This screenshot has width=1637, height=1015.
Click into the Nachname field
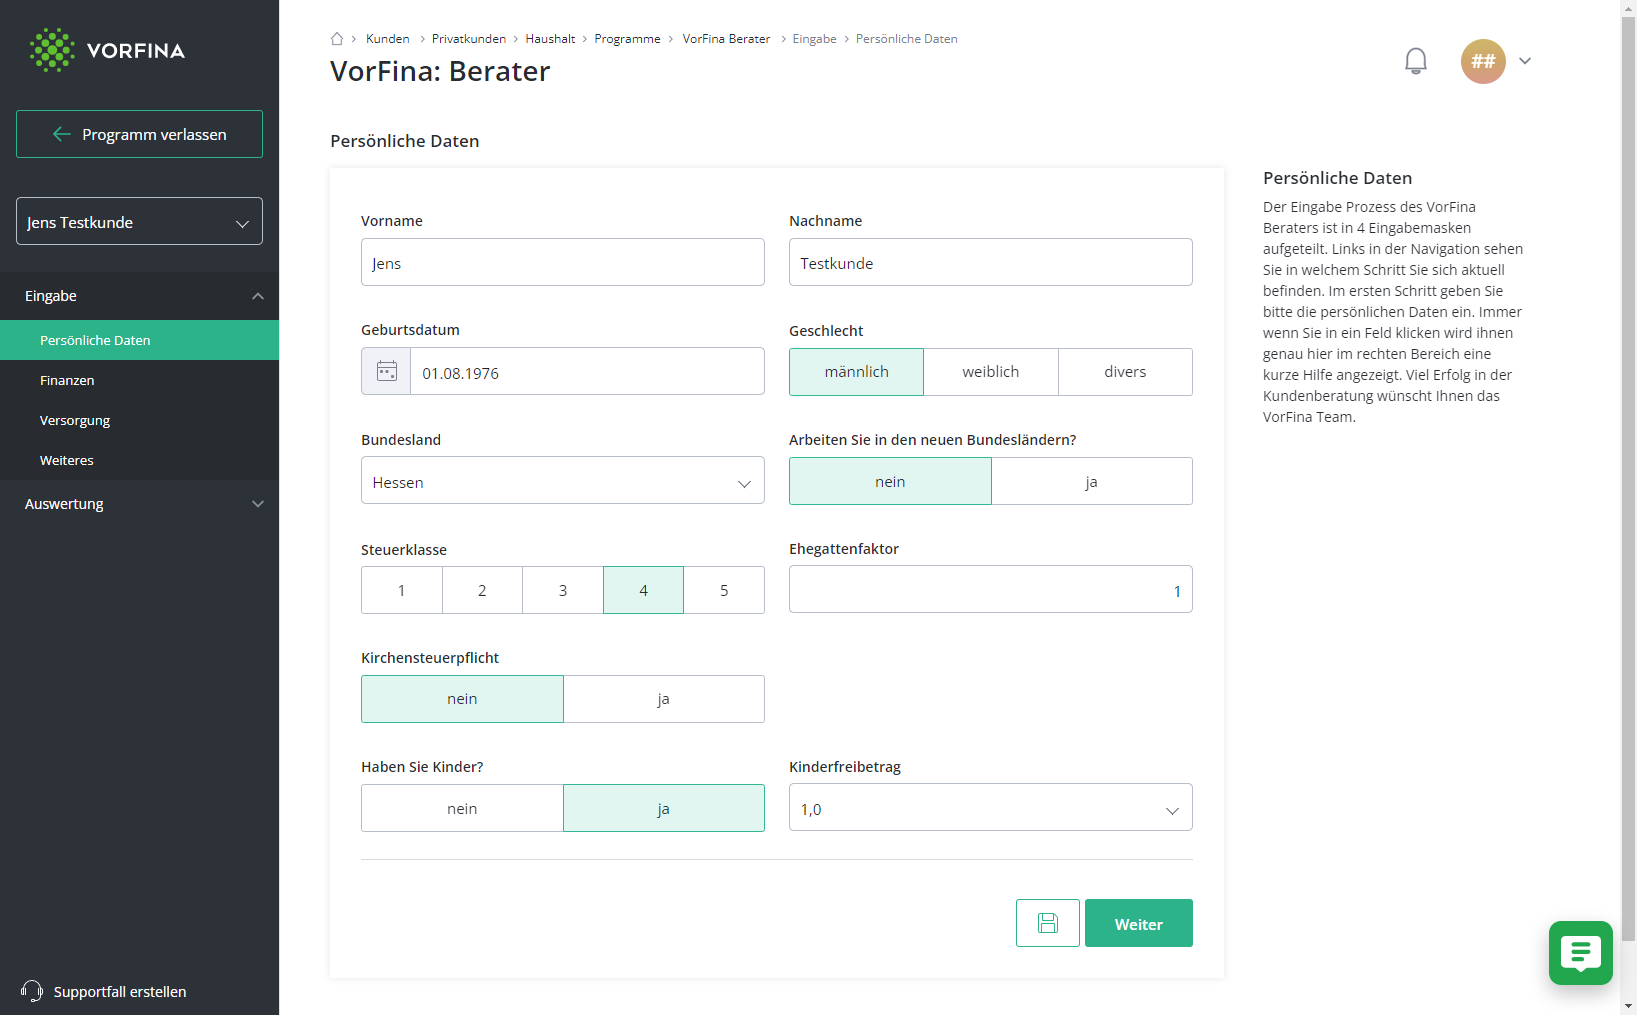click(991, 262)
